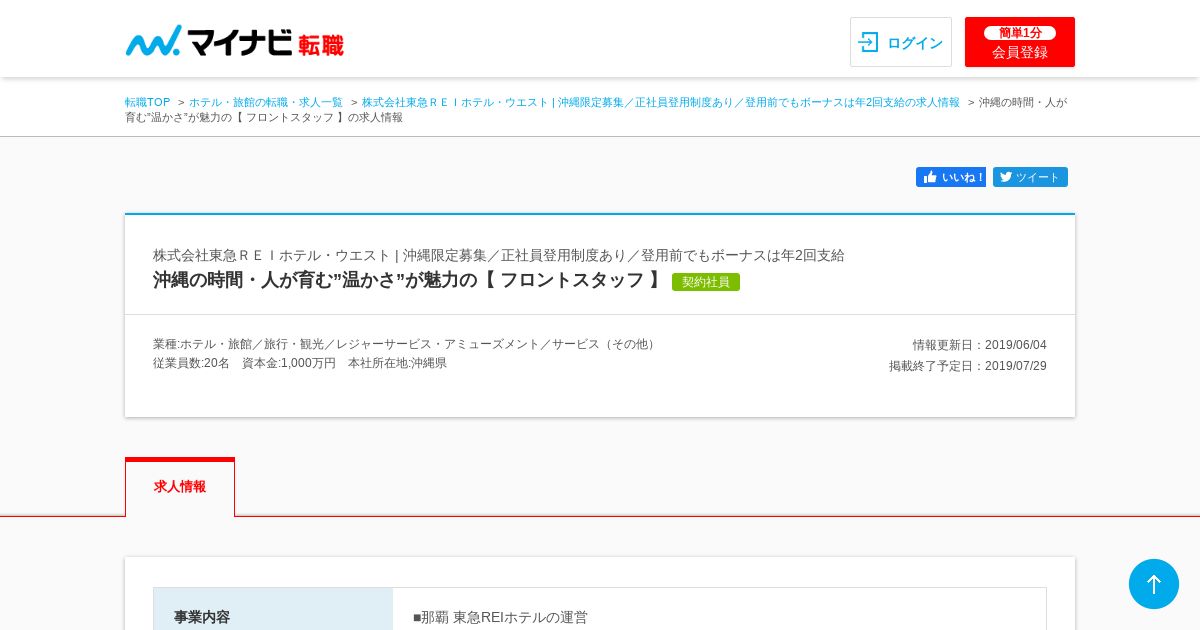Open the ログイン button
Image resolution: width=1200 pixels, height=630 pixels.
pyautogui.click(x=901, y=42)
